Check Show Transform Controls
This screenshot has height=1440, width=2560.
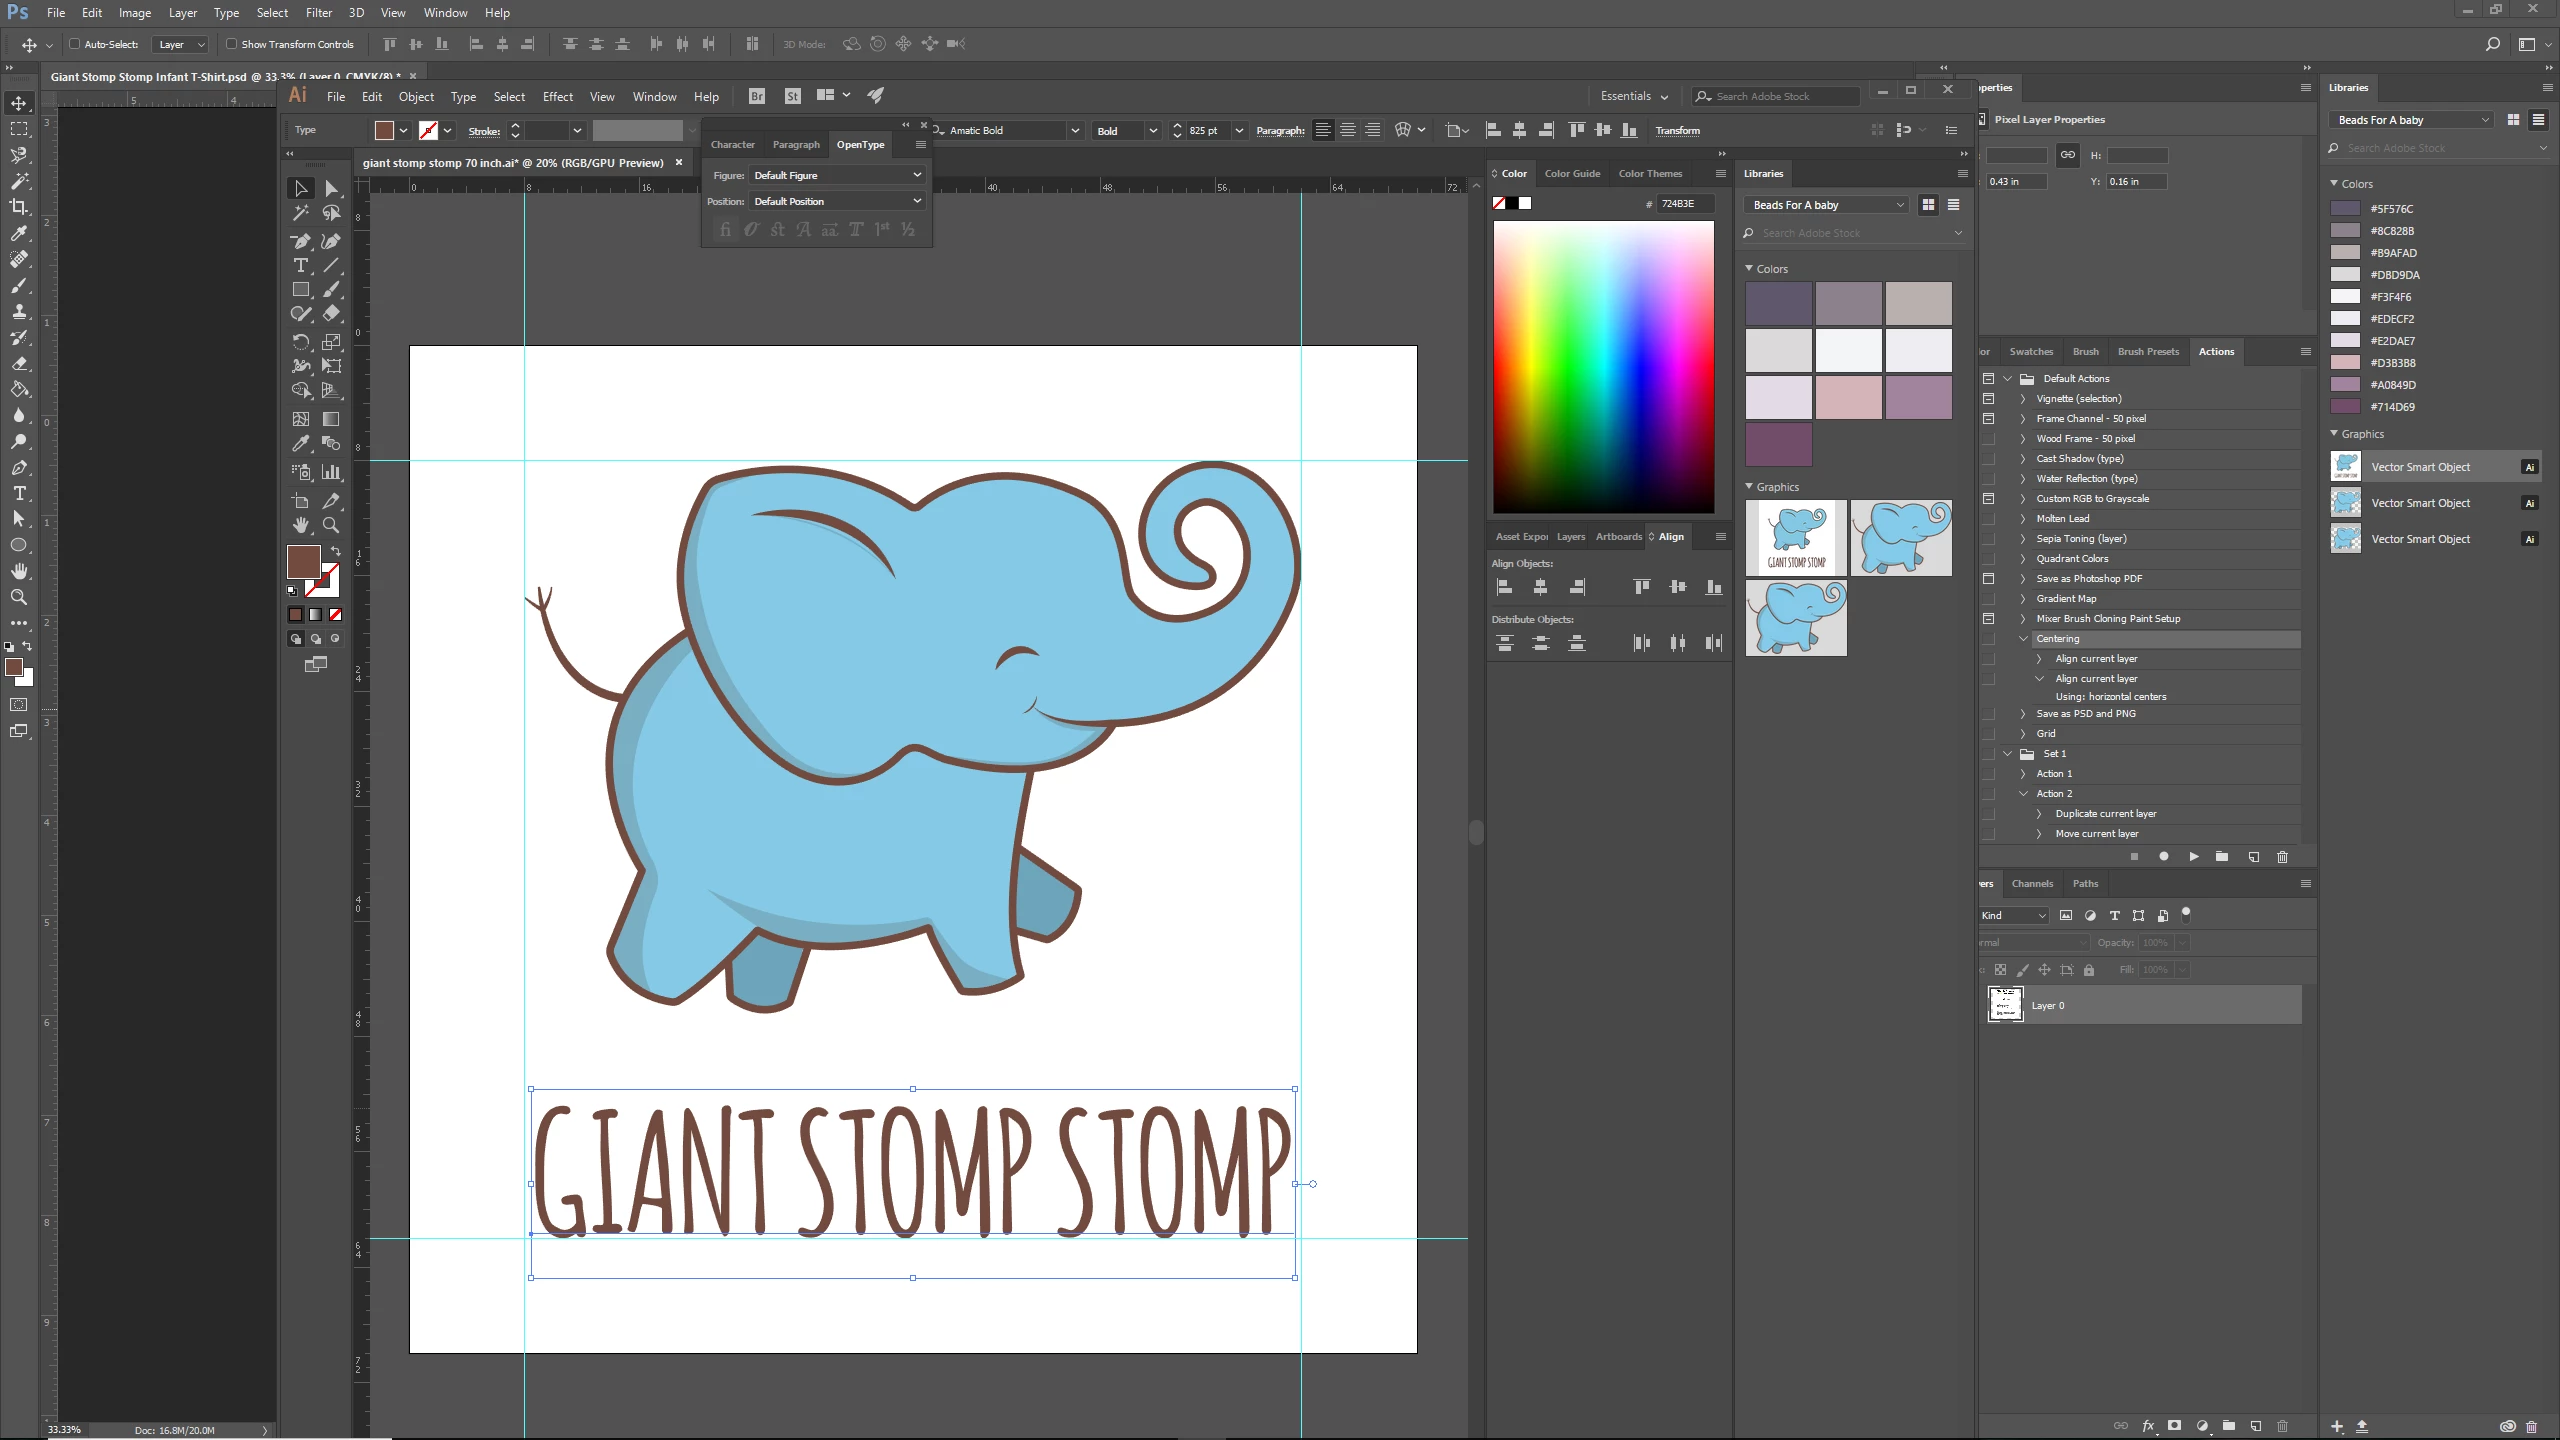coord(231,44)
